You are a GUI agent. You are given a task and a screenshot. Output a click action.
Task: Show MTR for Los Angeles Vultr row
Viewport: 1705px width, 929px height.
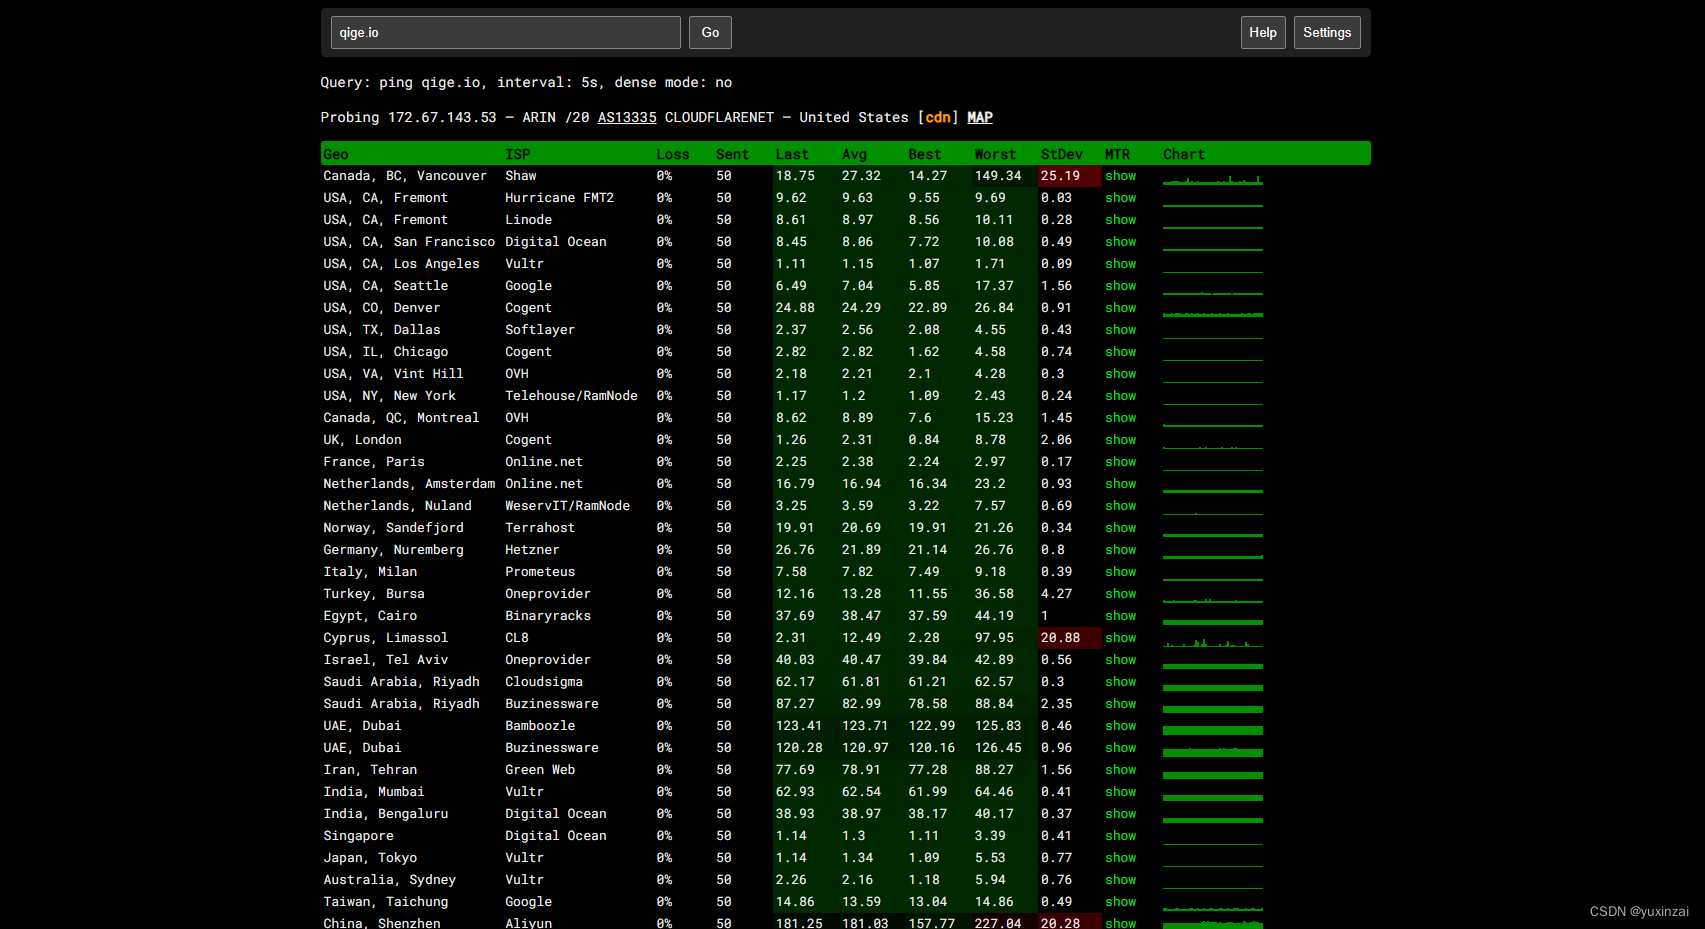[x=1121, y=264]
